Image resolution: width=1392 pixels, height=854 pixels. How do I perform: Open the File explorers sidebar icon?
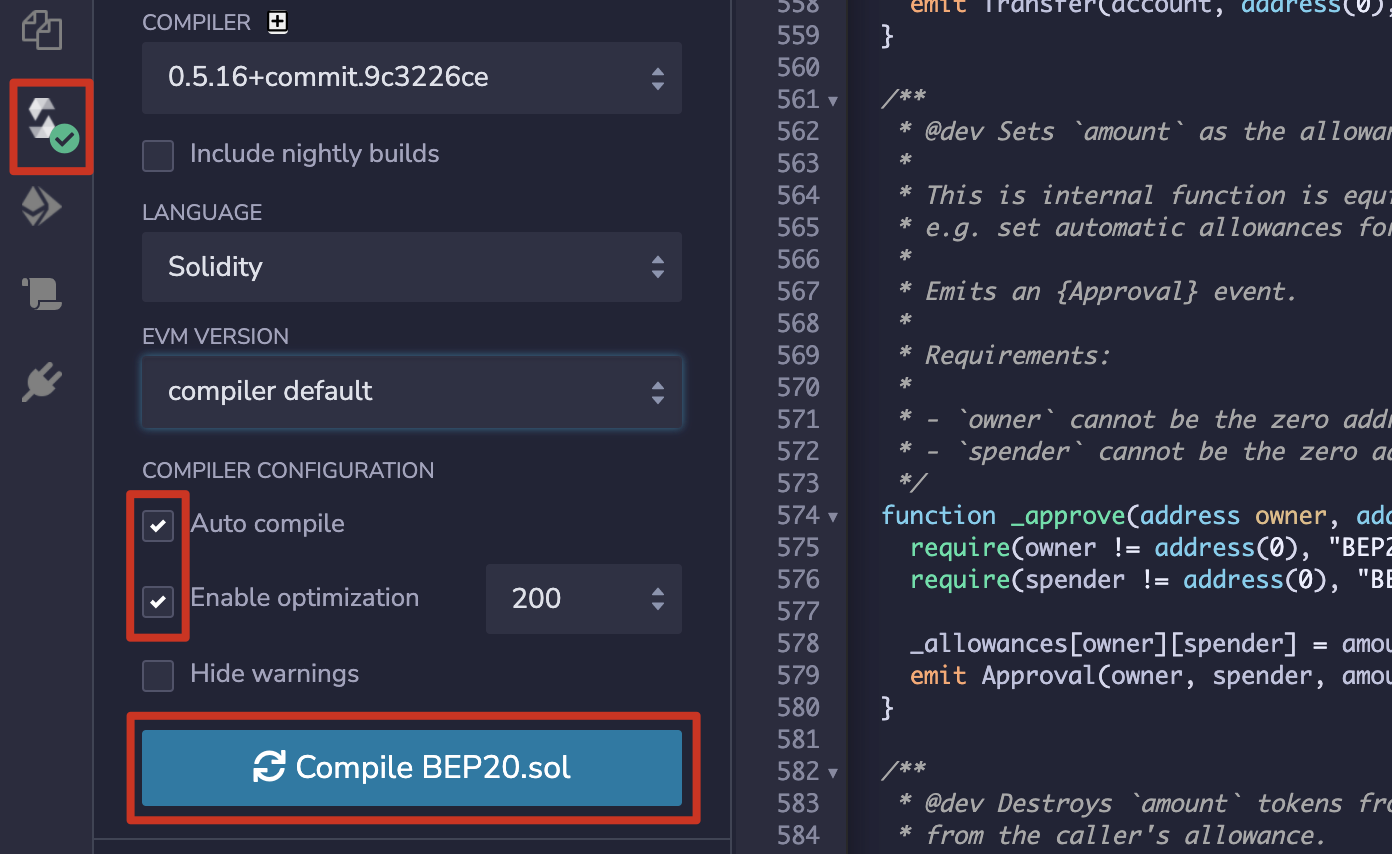(42, 30)
